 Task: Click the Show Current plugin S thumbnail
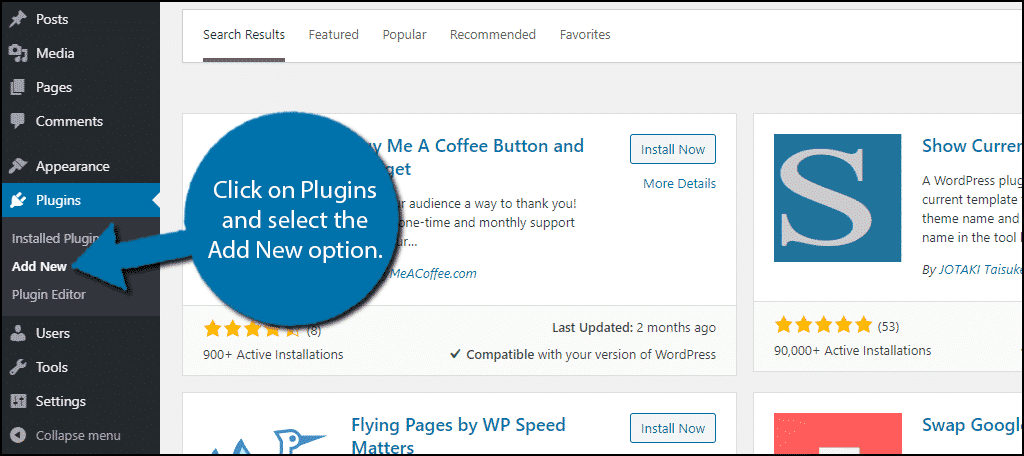click(x=837, y=198)
